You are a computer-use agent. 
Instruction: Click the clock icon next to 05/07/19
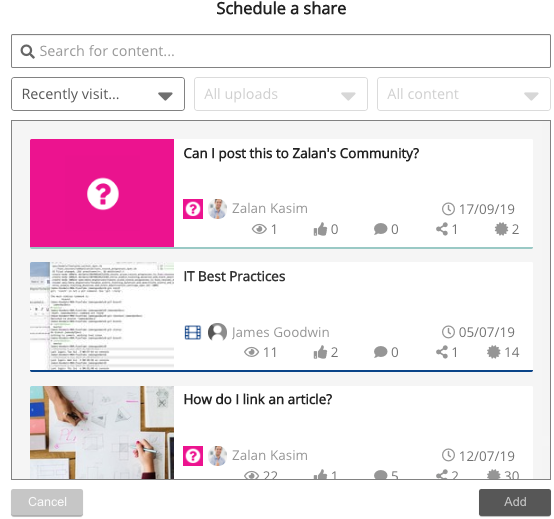pyautogui.click(x=448, y=332)
